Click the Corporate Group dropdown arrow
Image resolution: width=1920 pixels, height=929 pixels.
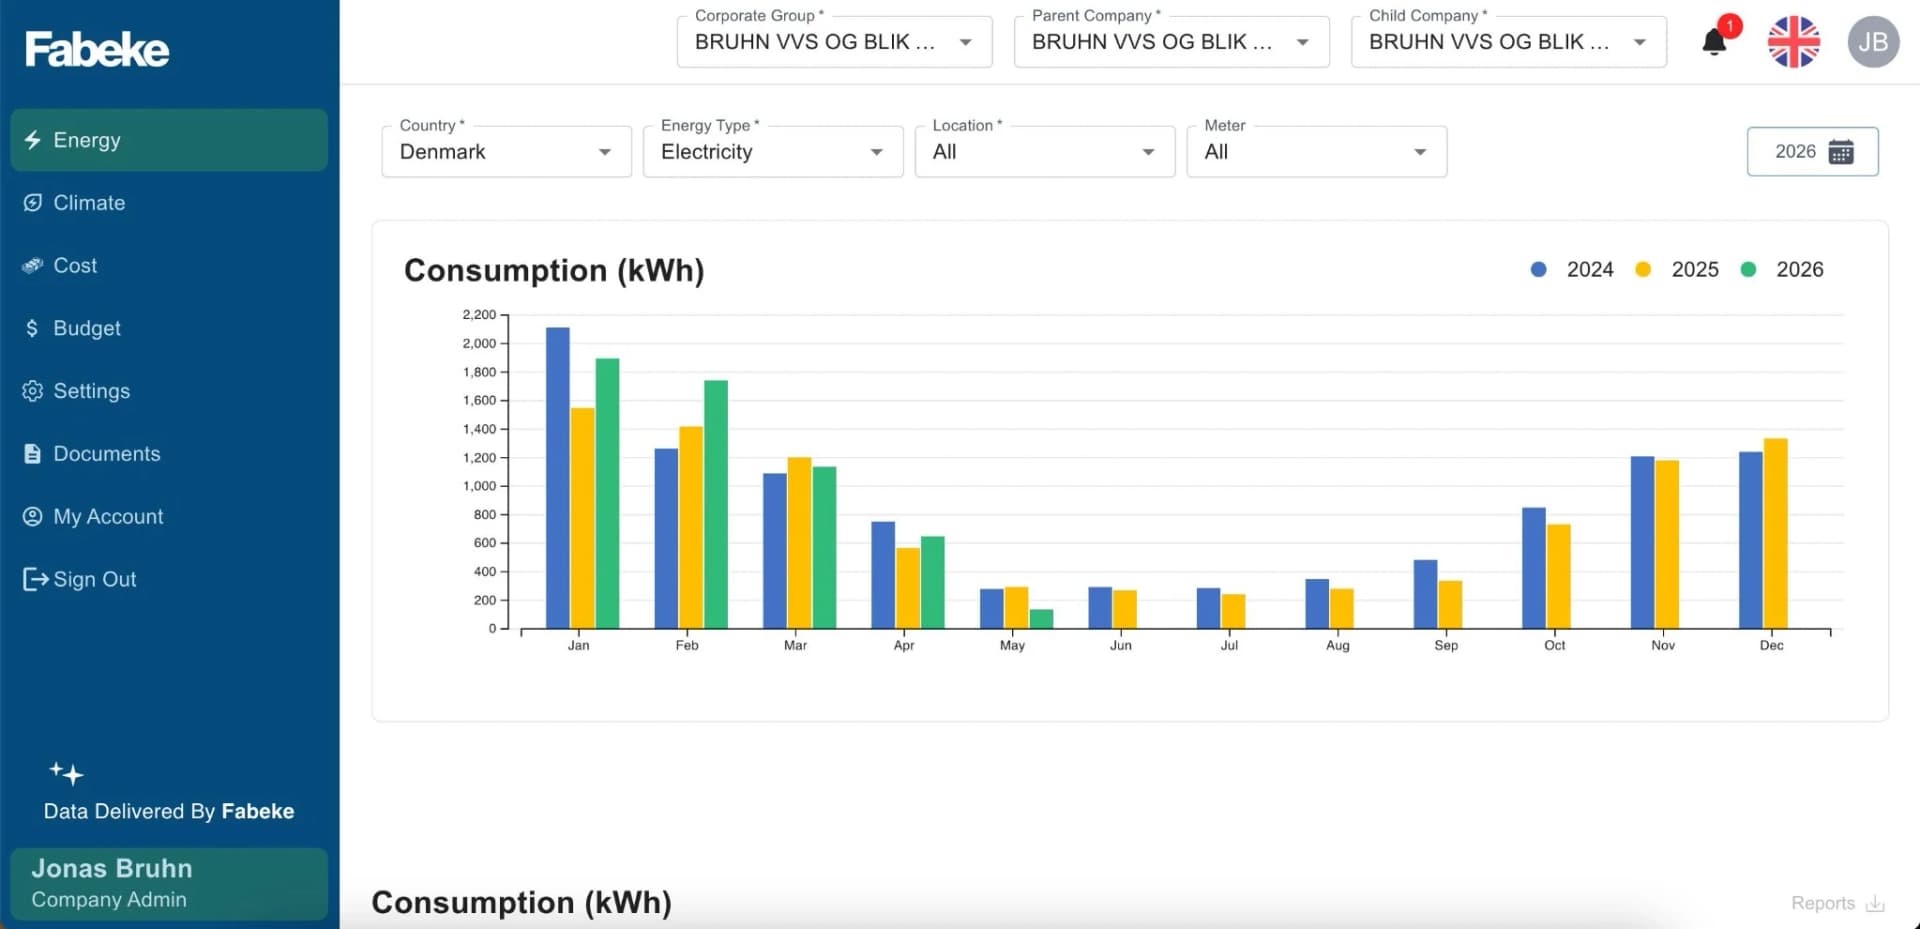(x=966, y=42)
